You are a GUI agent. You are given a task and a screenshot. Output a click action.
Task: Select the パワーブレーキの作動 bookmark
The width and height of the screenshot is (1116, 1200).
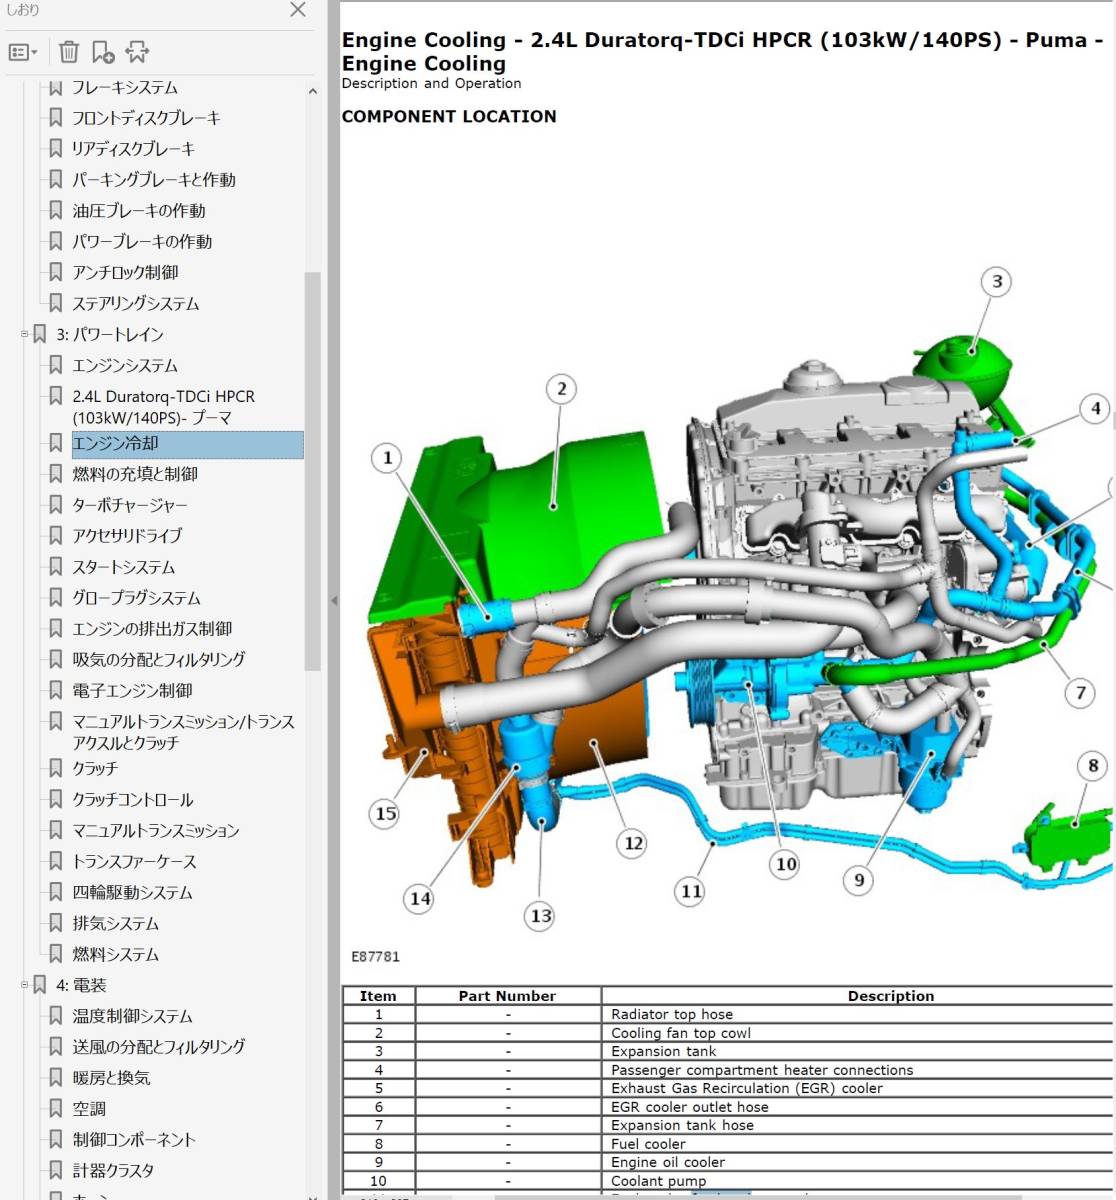[x=142, y=242]
